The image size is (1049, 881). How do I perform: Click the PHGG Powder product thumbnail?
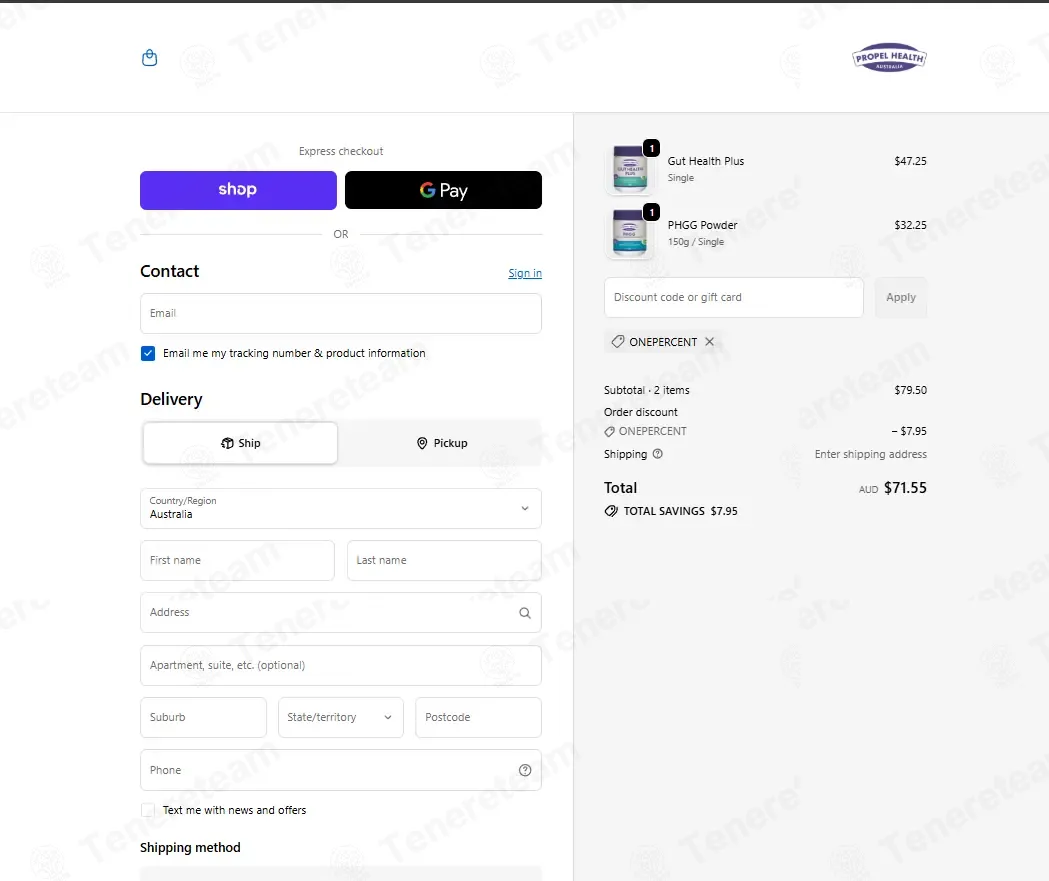[x=630, y=233]
